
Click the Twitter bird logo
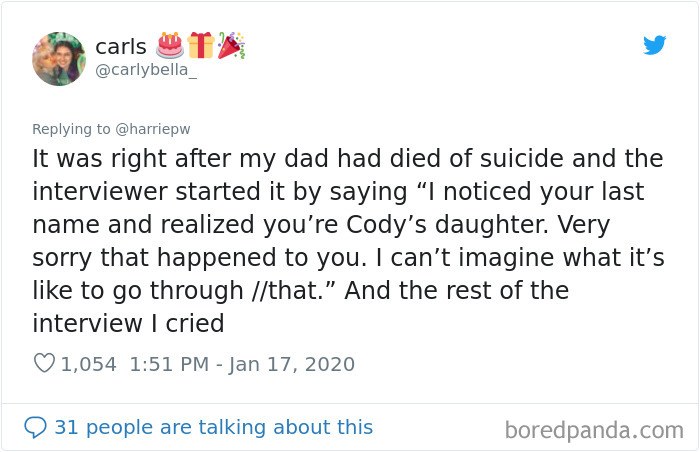(654, 46)
